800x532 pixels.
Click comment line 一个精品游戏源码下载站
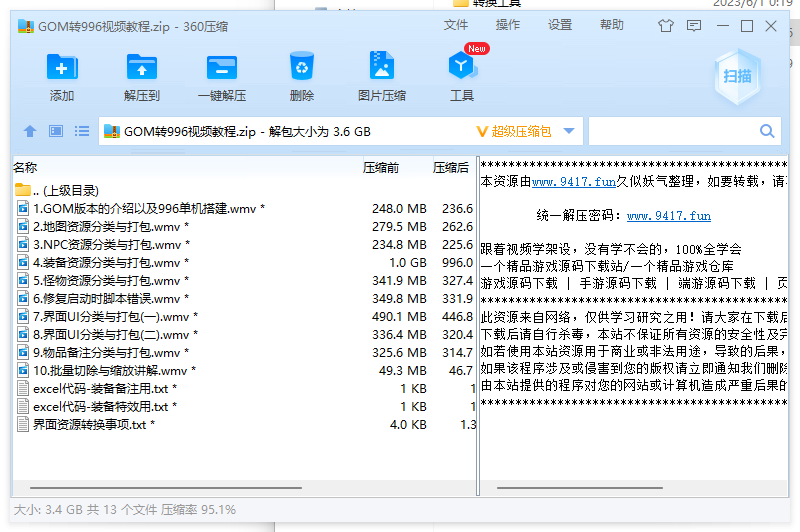[x=607, y=266]
